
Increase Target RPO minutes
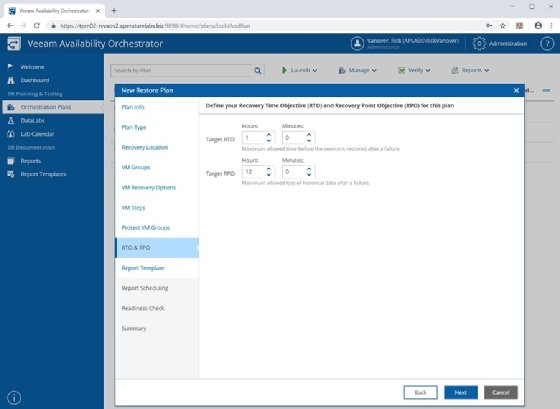pos(309,169)
